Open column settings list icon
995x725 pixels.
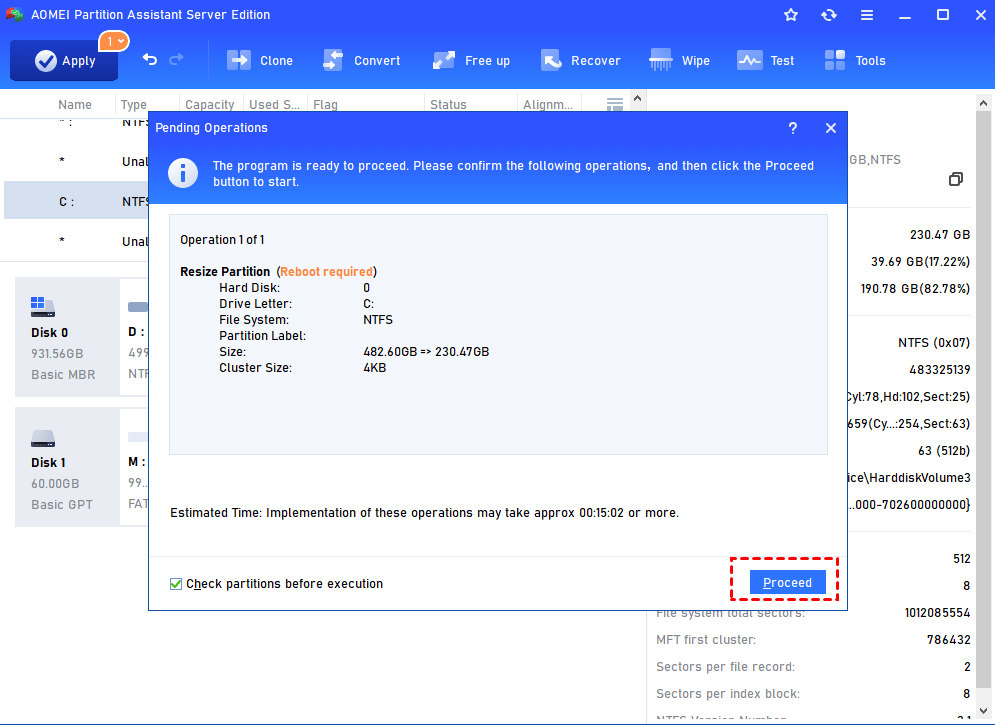614,104
